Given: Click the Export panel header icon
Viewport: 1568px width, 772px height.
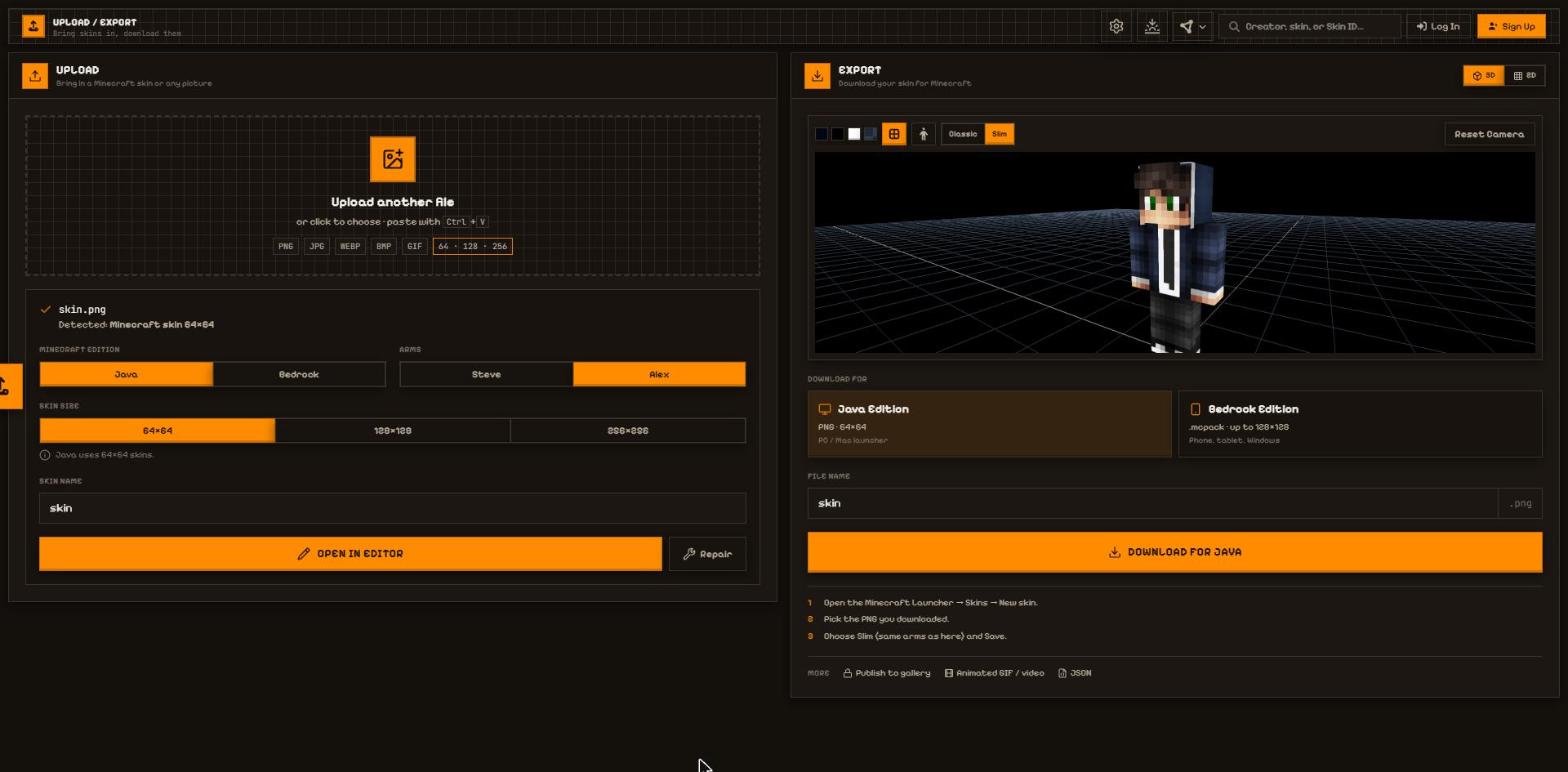Looking at the screenshot, I should [817, 76].
